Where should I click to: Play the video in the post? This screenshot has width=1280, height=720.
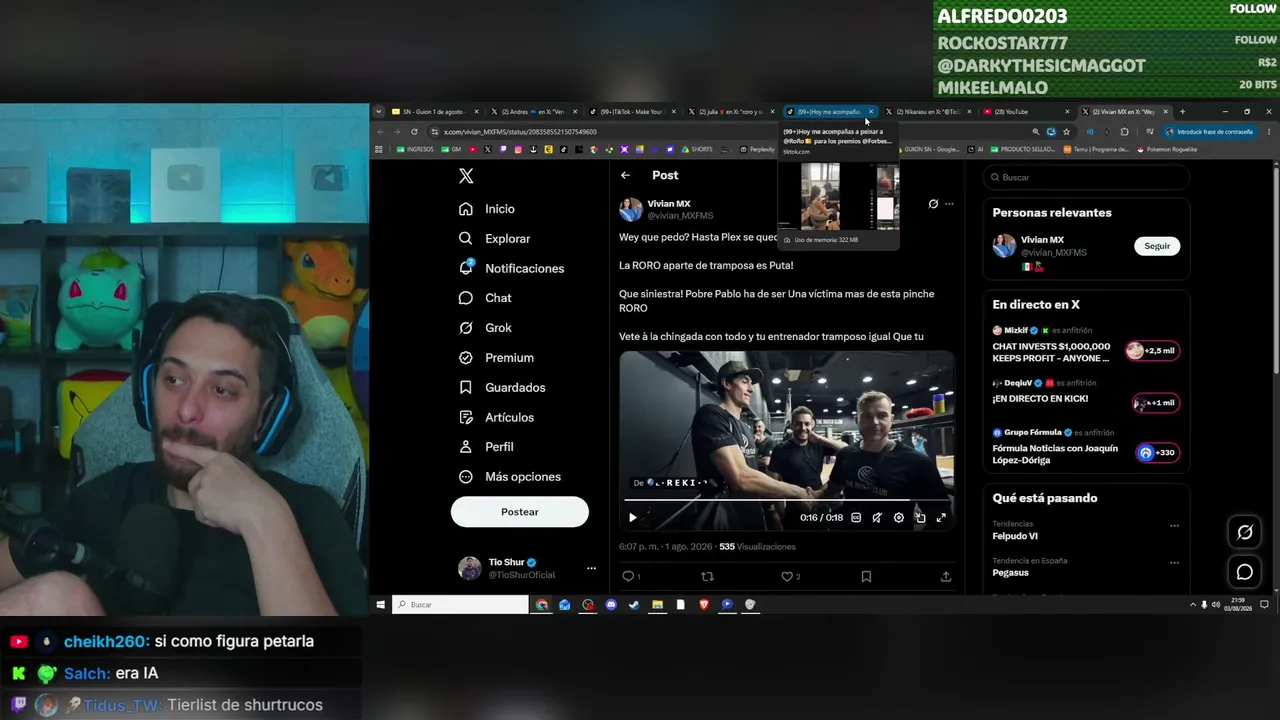coord(632,518)
